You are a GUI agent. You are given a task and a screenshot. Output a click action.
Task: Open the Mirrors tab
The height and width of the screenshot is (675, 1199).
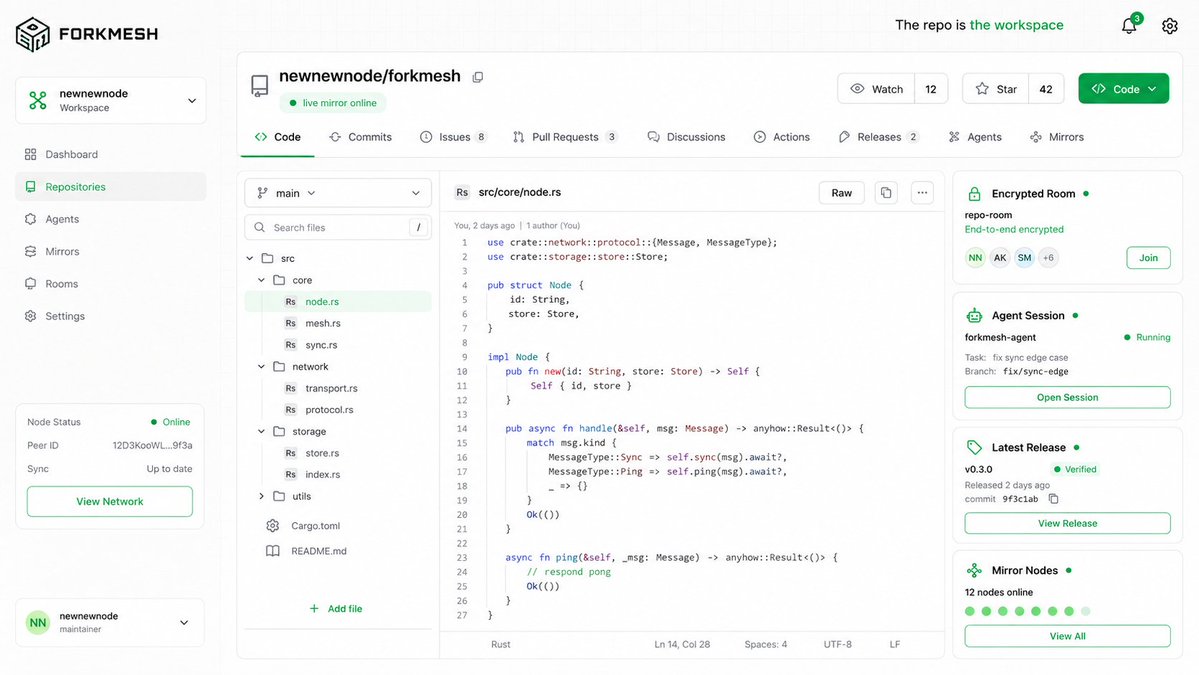(1057, 138)
